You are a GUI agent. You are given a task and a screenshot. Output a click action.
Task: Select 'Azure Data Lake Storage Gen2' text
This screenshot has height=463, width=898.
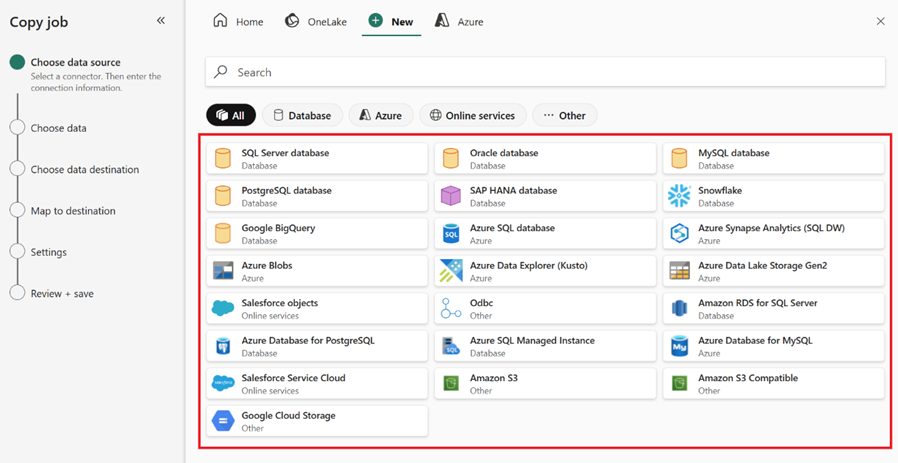(763, 265)
